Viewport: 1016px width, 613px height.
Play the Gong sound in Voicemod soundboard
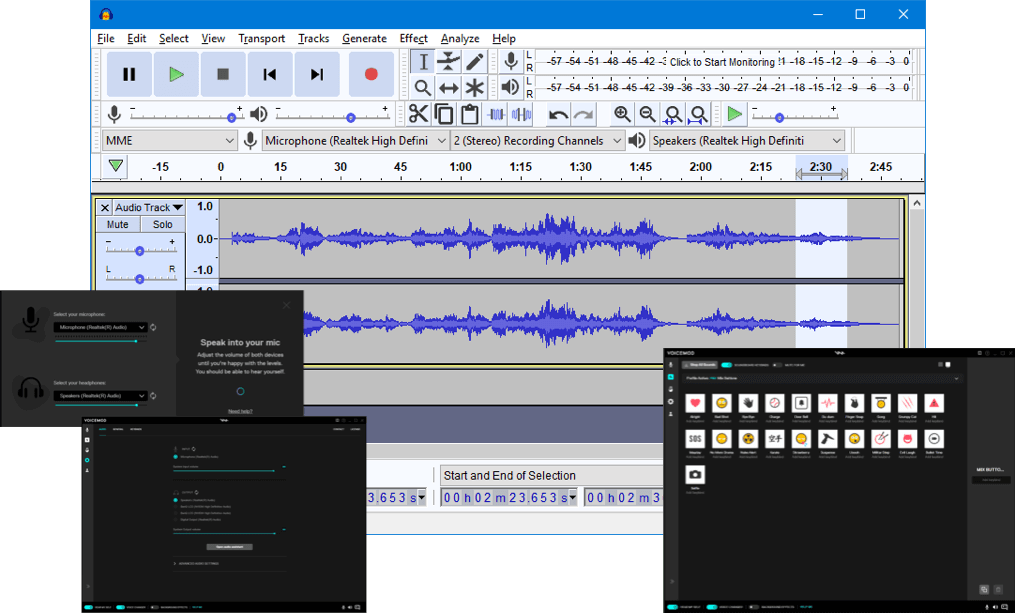(x=880, y=404)
